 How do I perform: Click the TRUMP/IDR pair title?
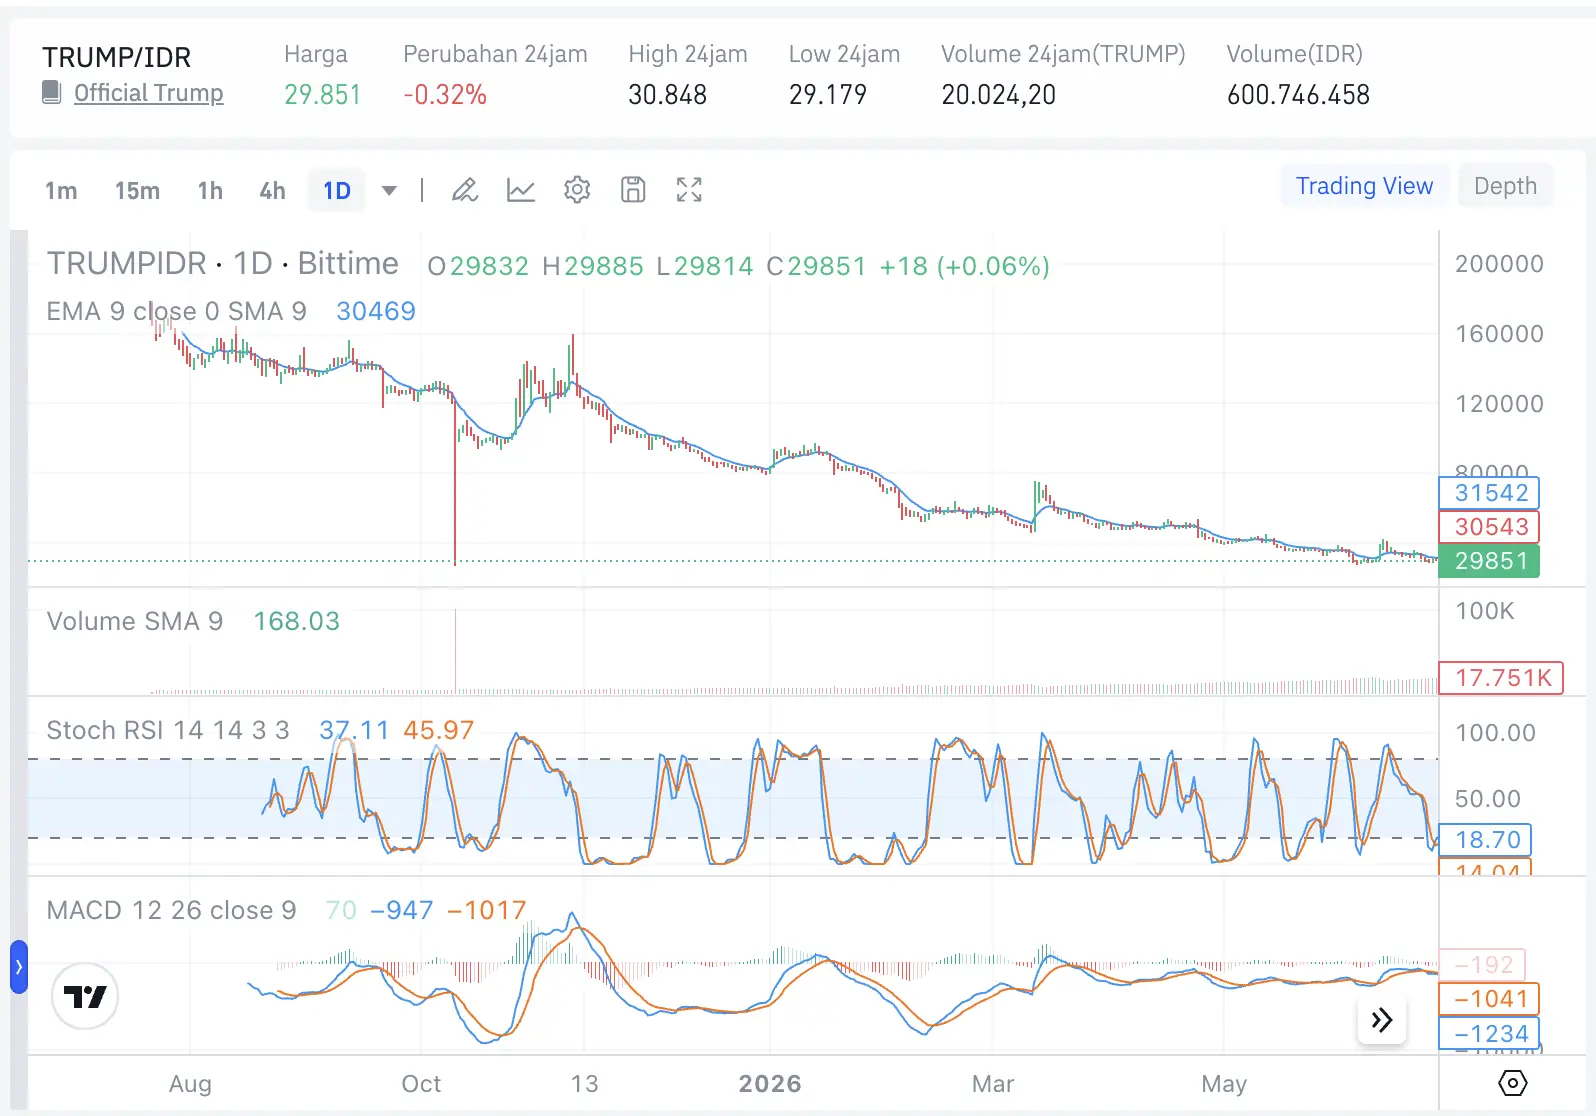[116, 57]
